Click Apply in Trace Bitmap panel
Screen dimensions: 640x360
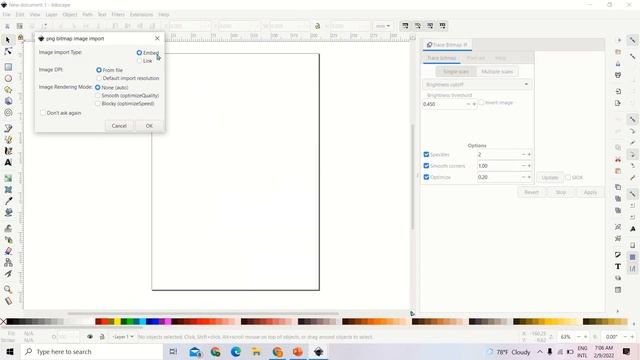590,192
